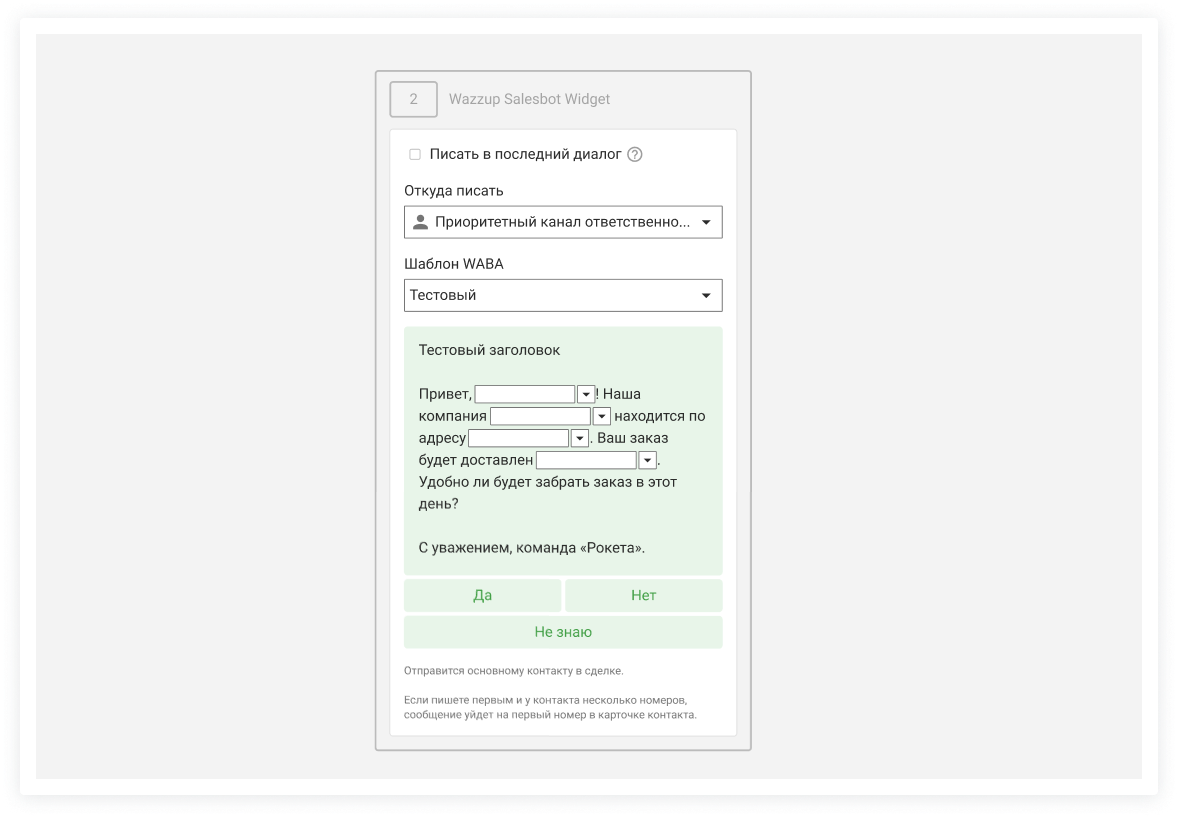The width and height of the screenshot is (1178, 817).
Task: Click the arrow of "Откуда писать" dropdown
Action: click(x=706, y=222)
